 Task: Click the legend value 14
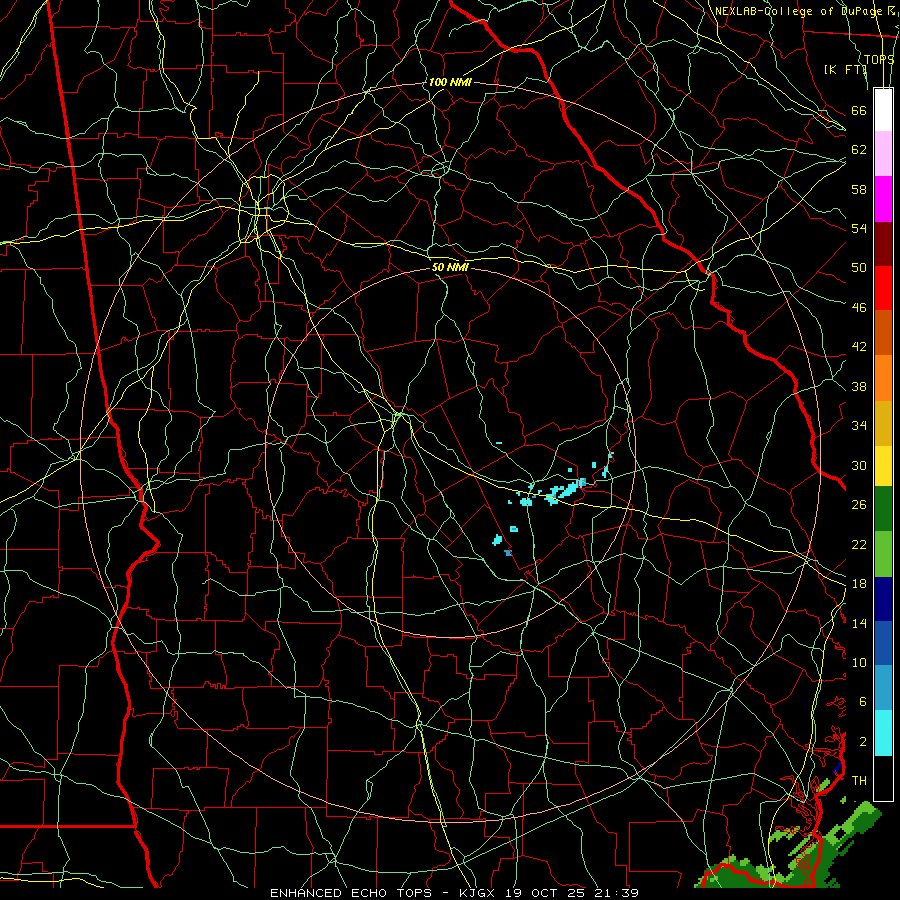pos(859,623)
